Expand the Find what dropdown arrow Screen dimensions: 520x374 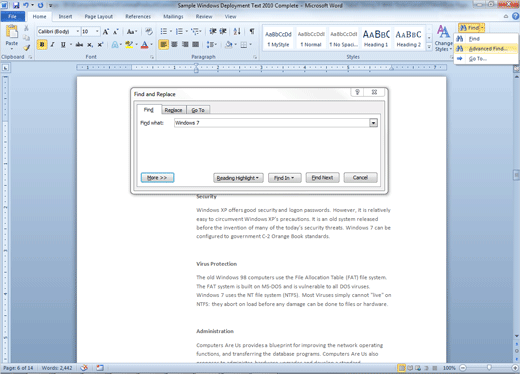(x=373, y=123)
